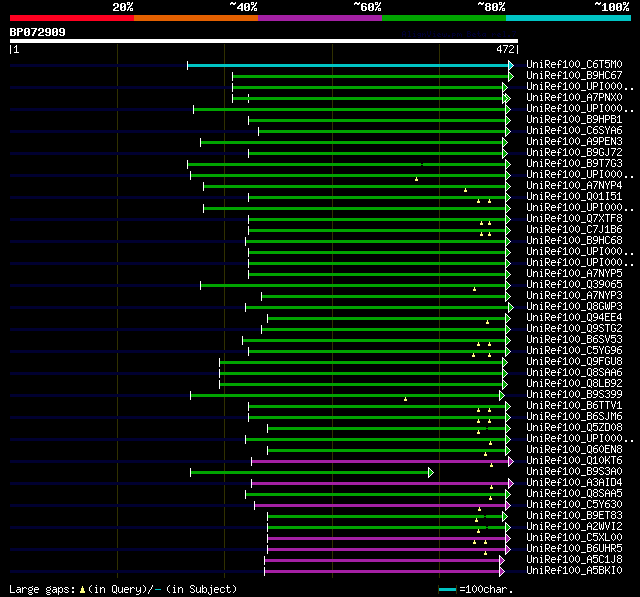This screenshot has height=597, width=640.
Task: Open the UniRef100_B6SJM6 entry
Action: 574,417
